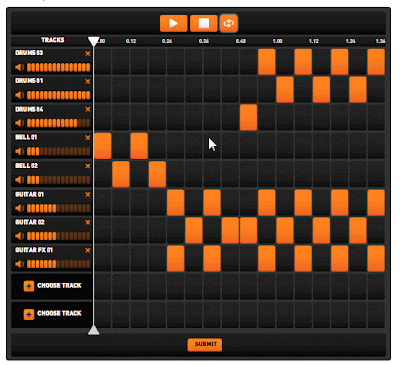Screen dimensions: 400x365
Task: Click the 1.00 timeline position label
Action: click(x=277, y=41)
